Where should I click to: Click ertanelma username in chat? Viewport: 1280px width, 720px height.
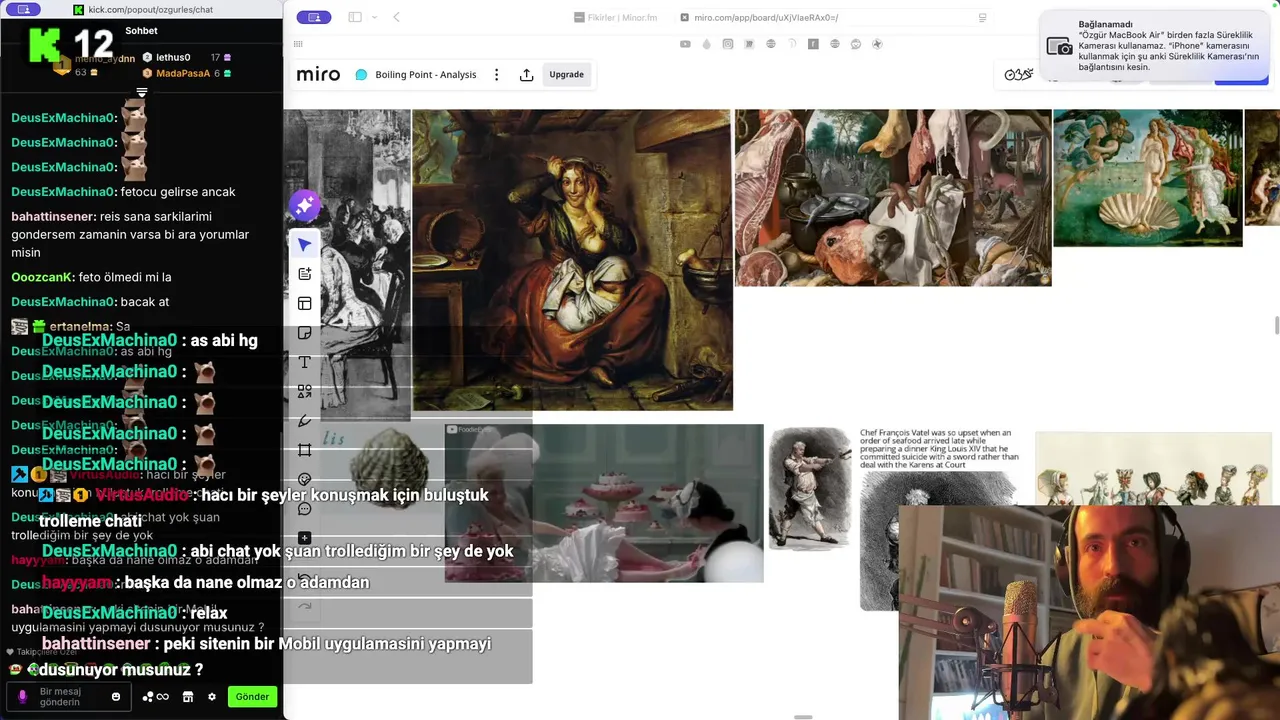coord(80,326)
